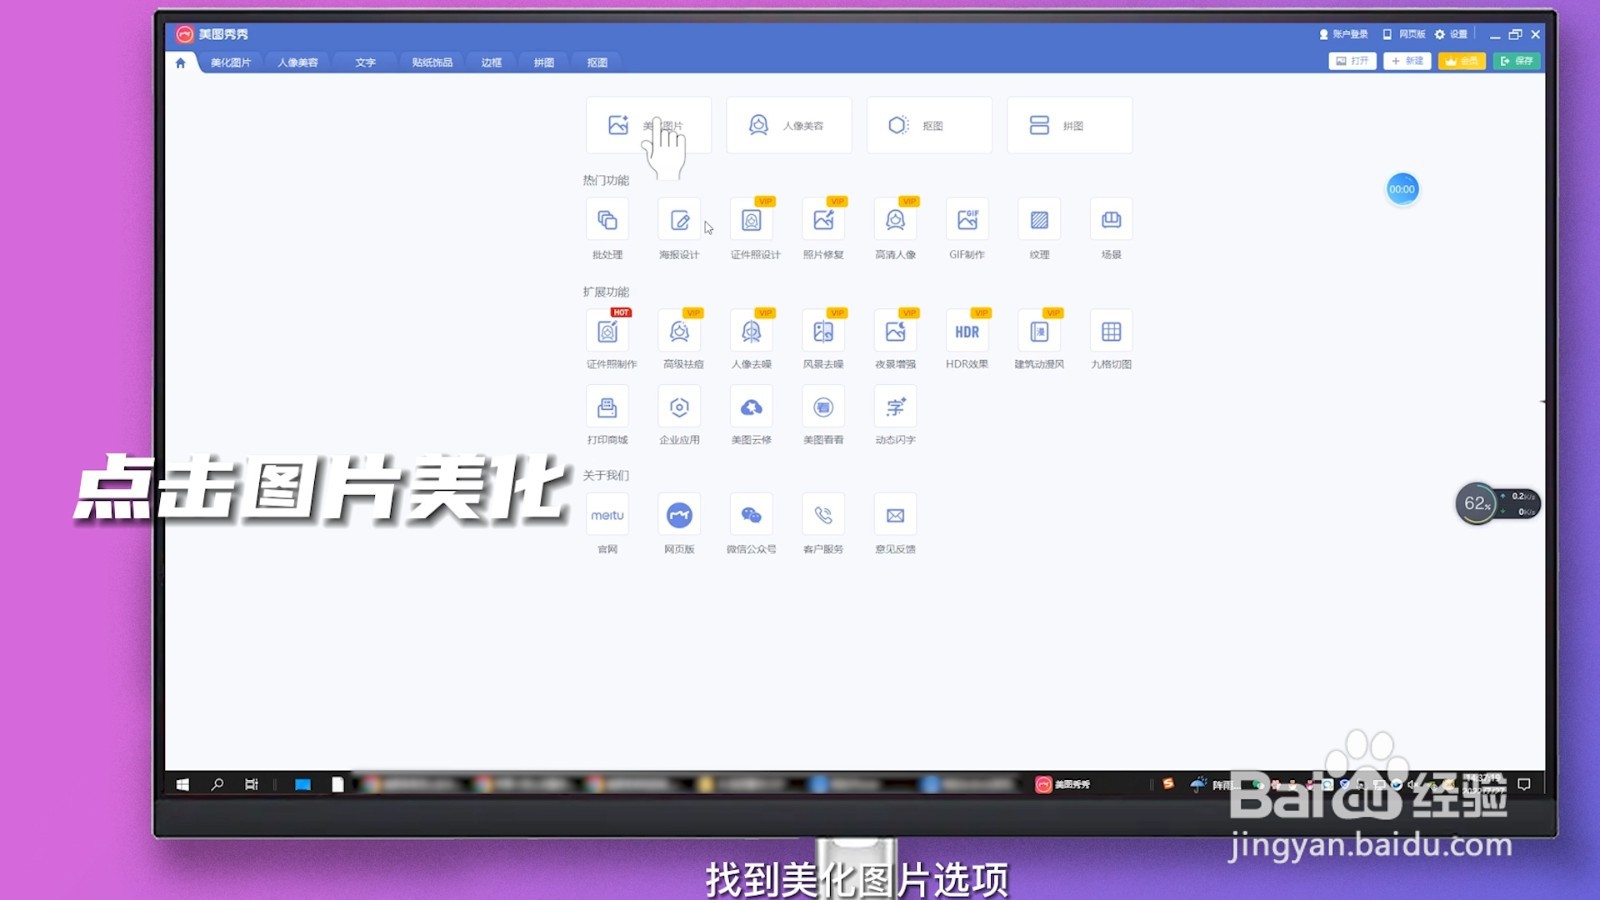Click the 新建 new canvas button
Viewport: 1600px width, 900px height.
[1406, 61]
